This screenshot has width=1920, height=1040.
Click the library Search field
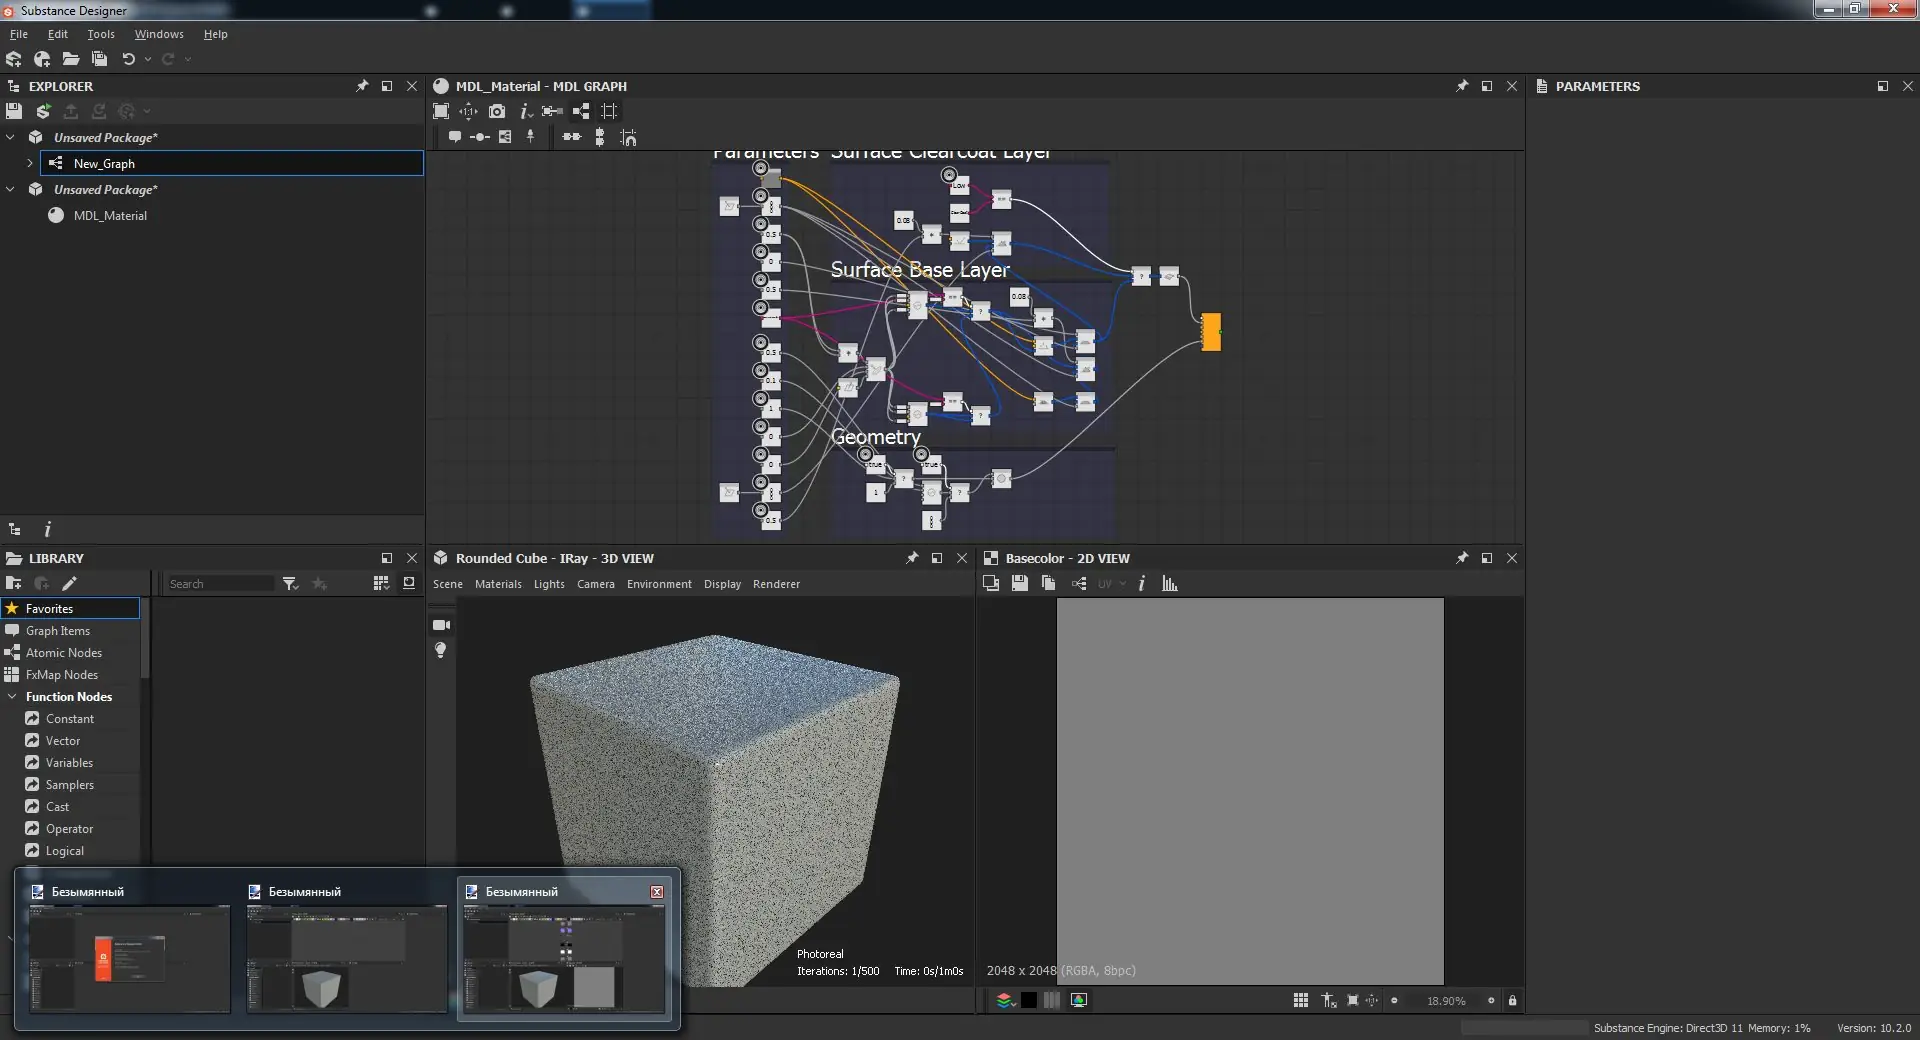pos(220,584)
